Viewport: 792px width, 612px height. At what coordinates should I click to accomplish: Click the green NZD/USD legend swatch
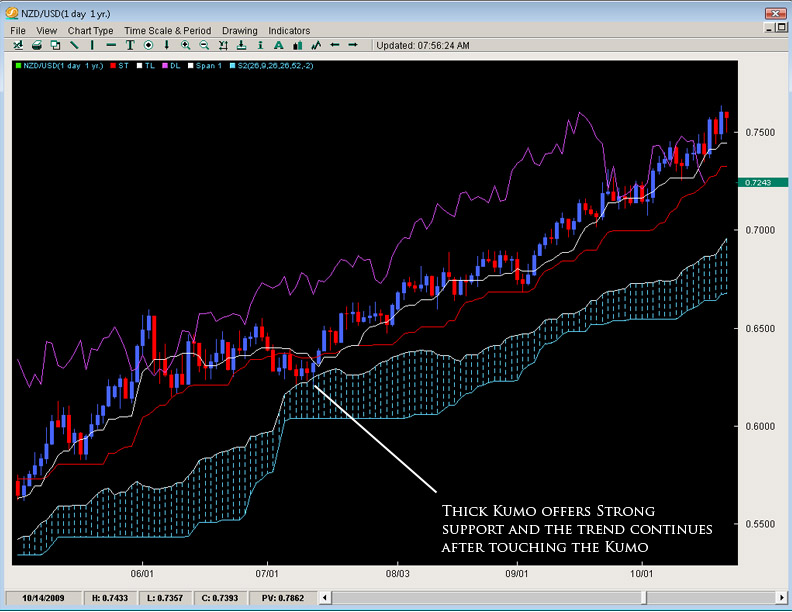tap(19, 66)
